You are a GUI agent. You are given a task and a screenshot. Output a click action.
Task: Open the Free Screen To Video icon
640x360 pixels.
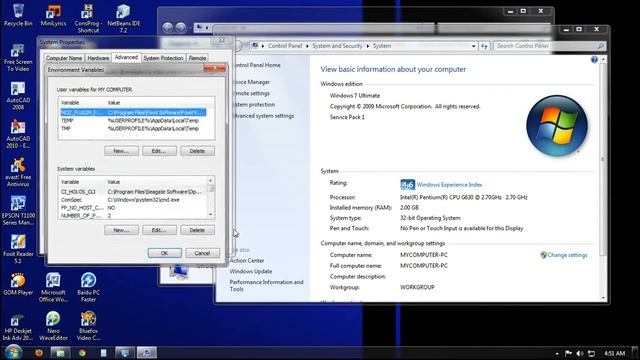[18, 58]
